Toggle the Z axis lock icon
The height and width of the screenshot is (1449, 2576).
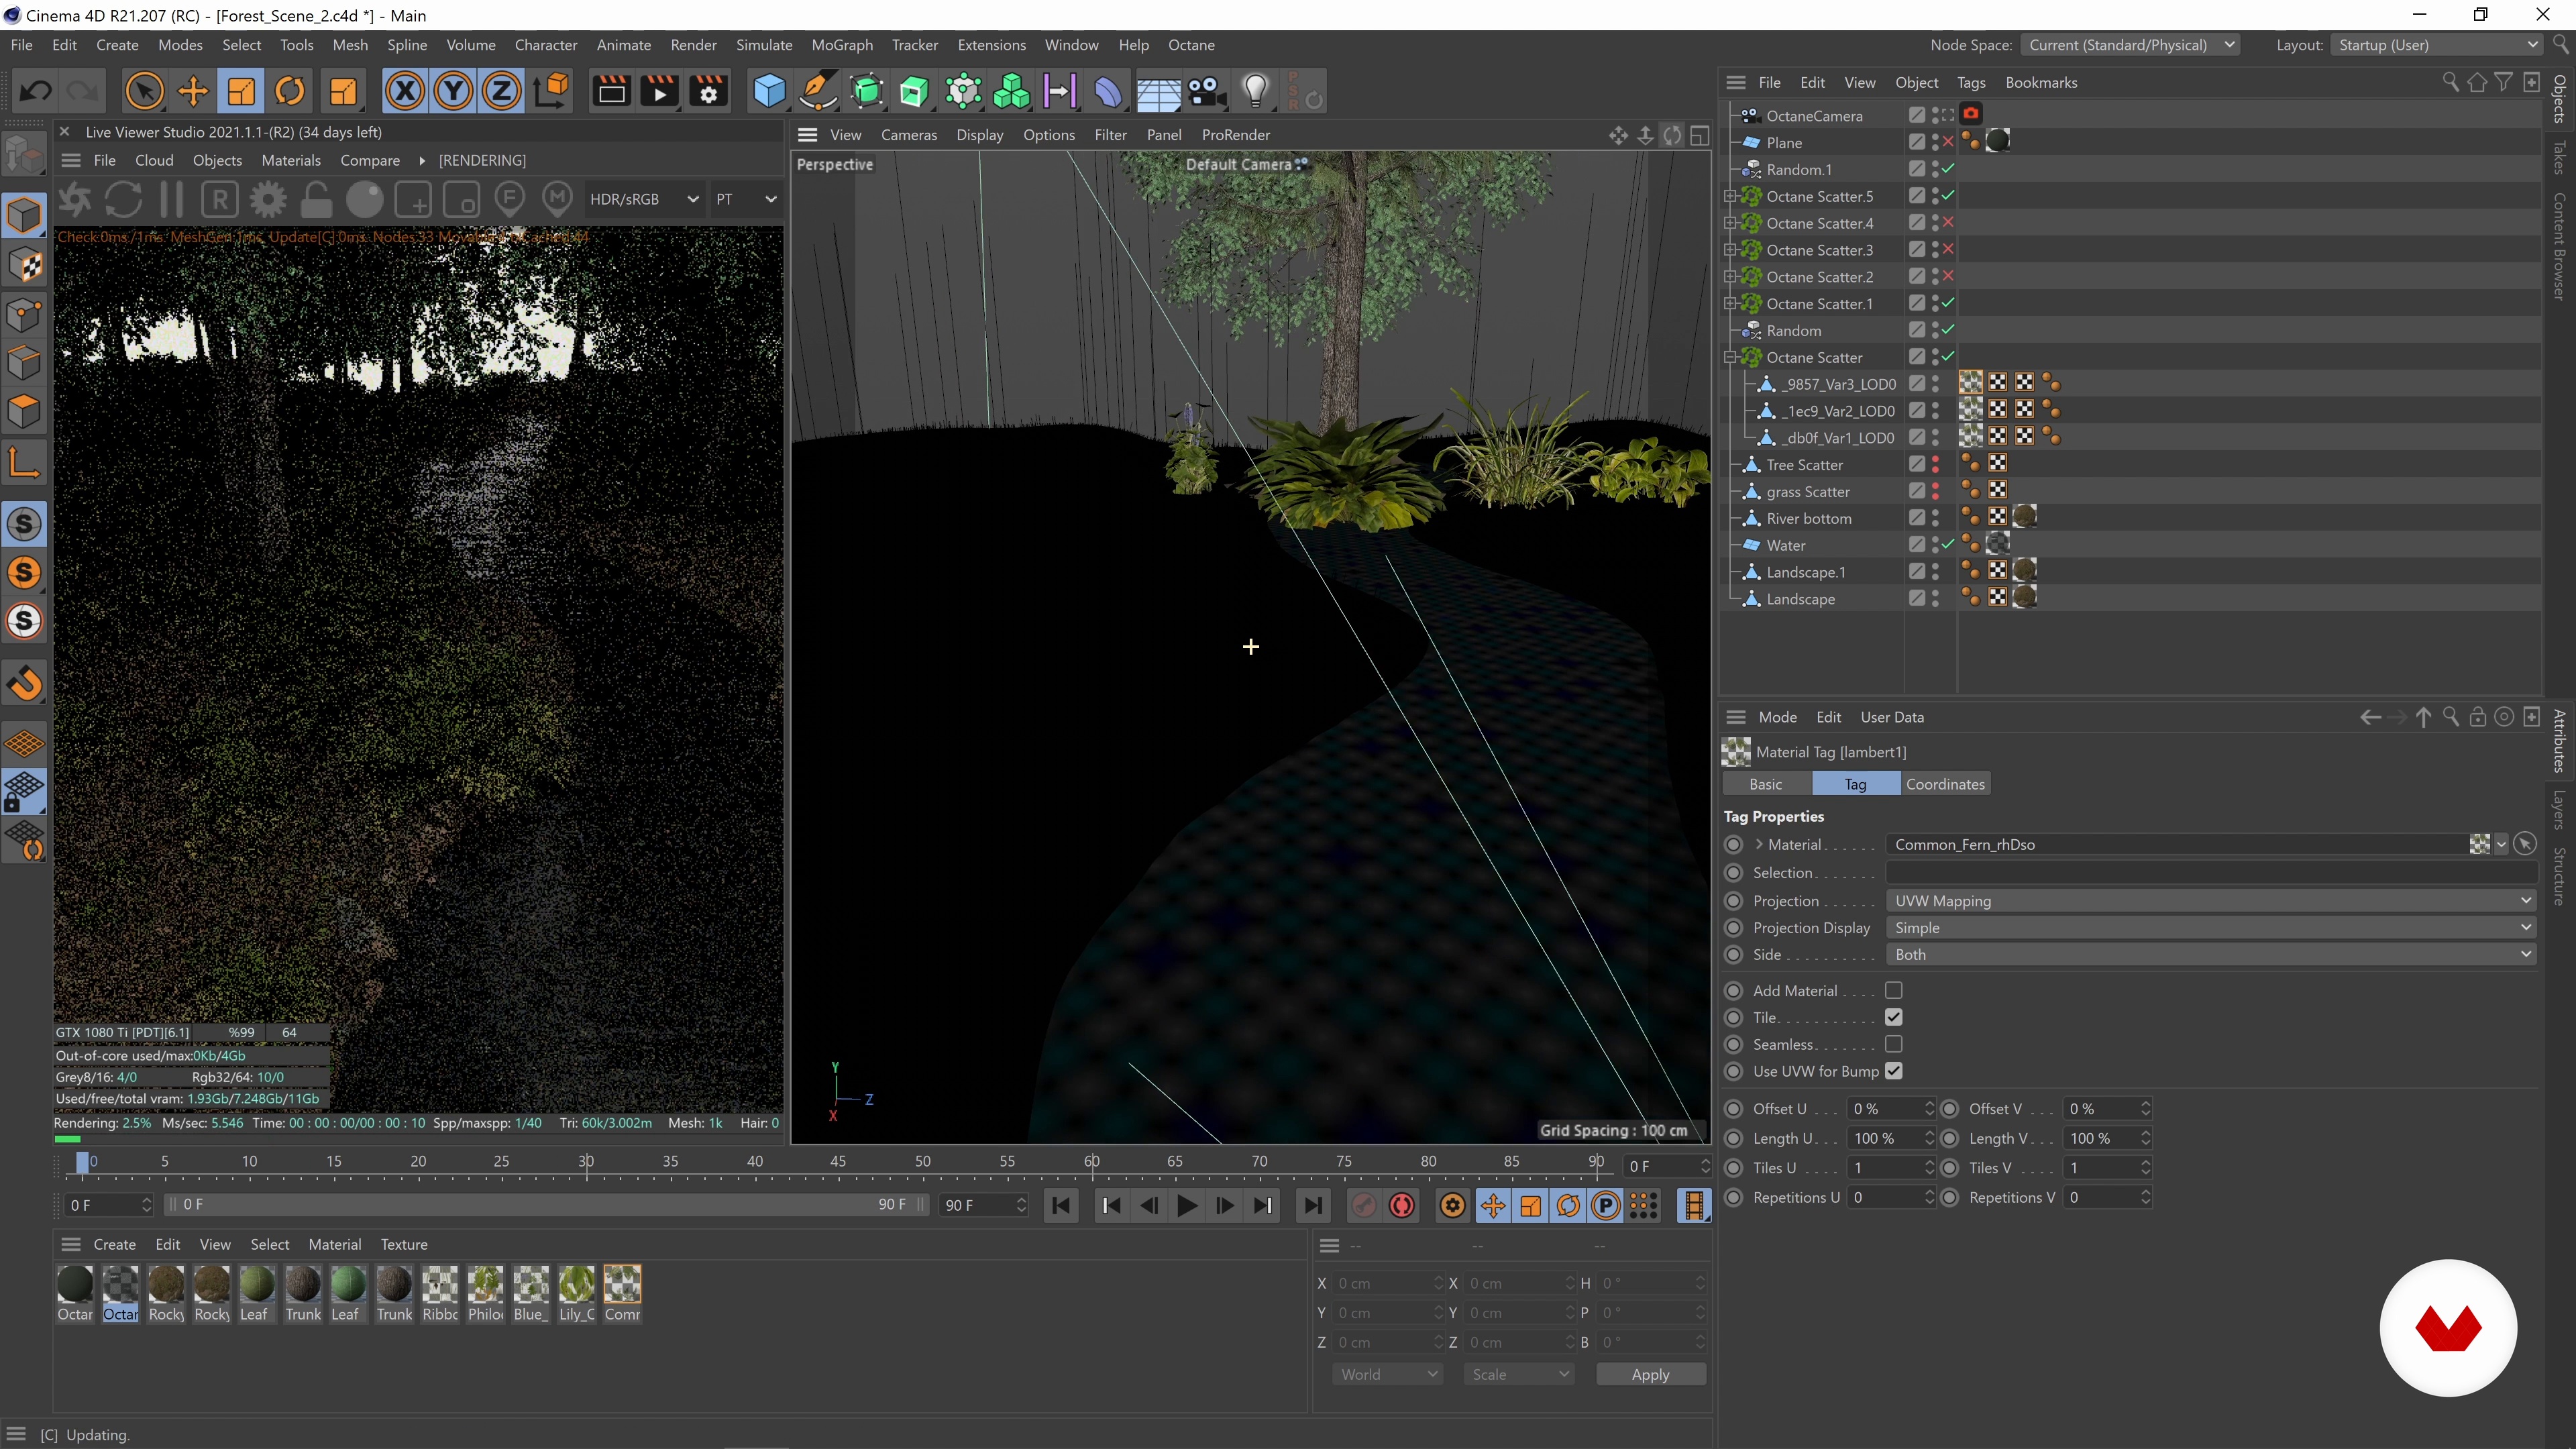click(x=502, y=92)
